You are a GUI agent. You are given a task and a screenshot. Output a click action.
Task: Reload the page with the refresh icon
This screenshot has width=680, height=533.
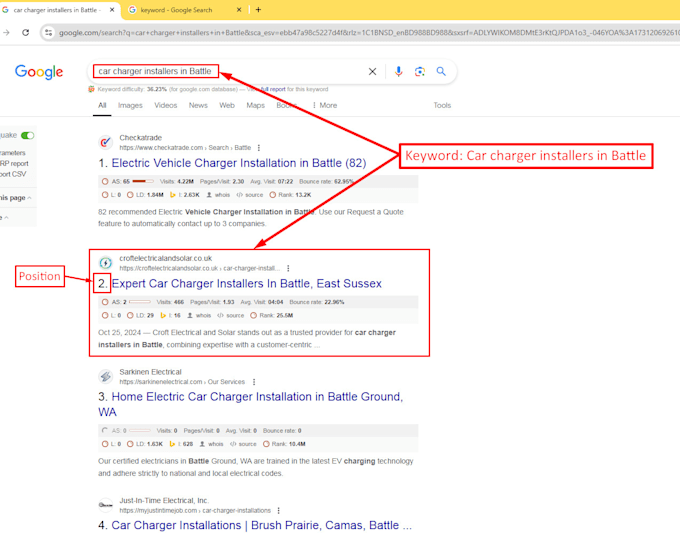coord(26,33)
